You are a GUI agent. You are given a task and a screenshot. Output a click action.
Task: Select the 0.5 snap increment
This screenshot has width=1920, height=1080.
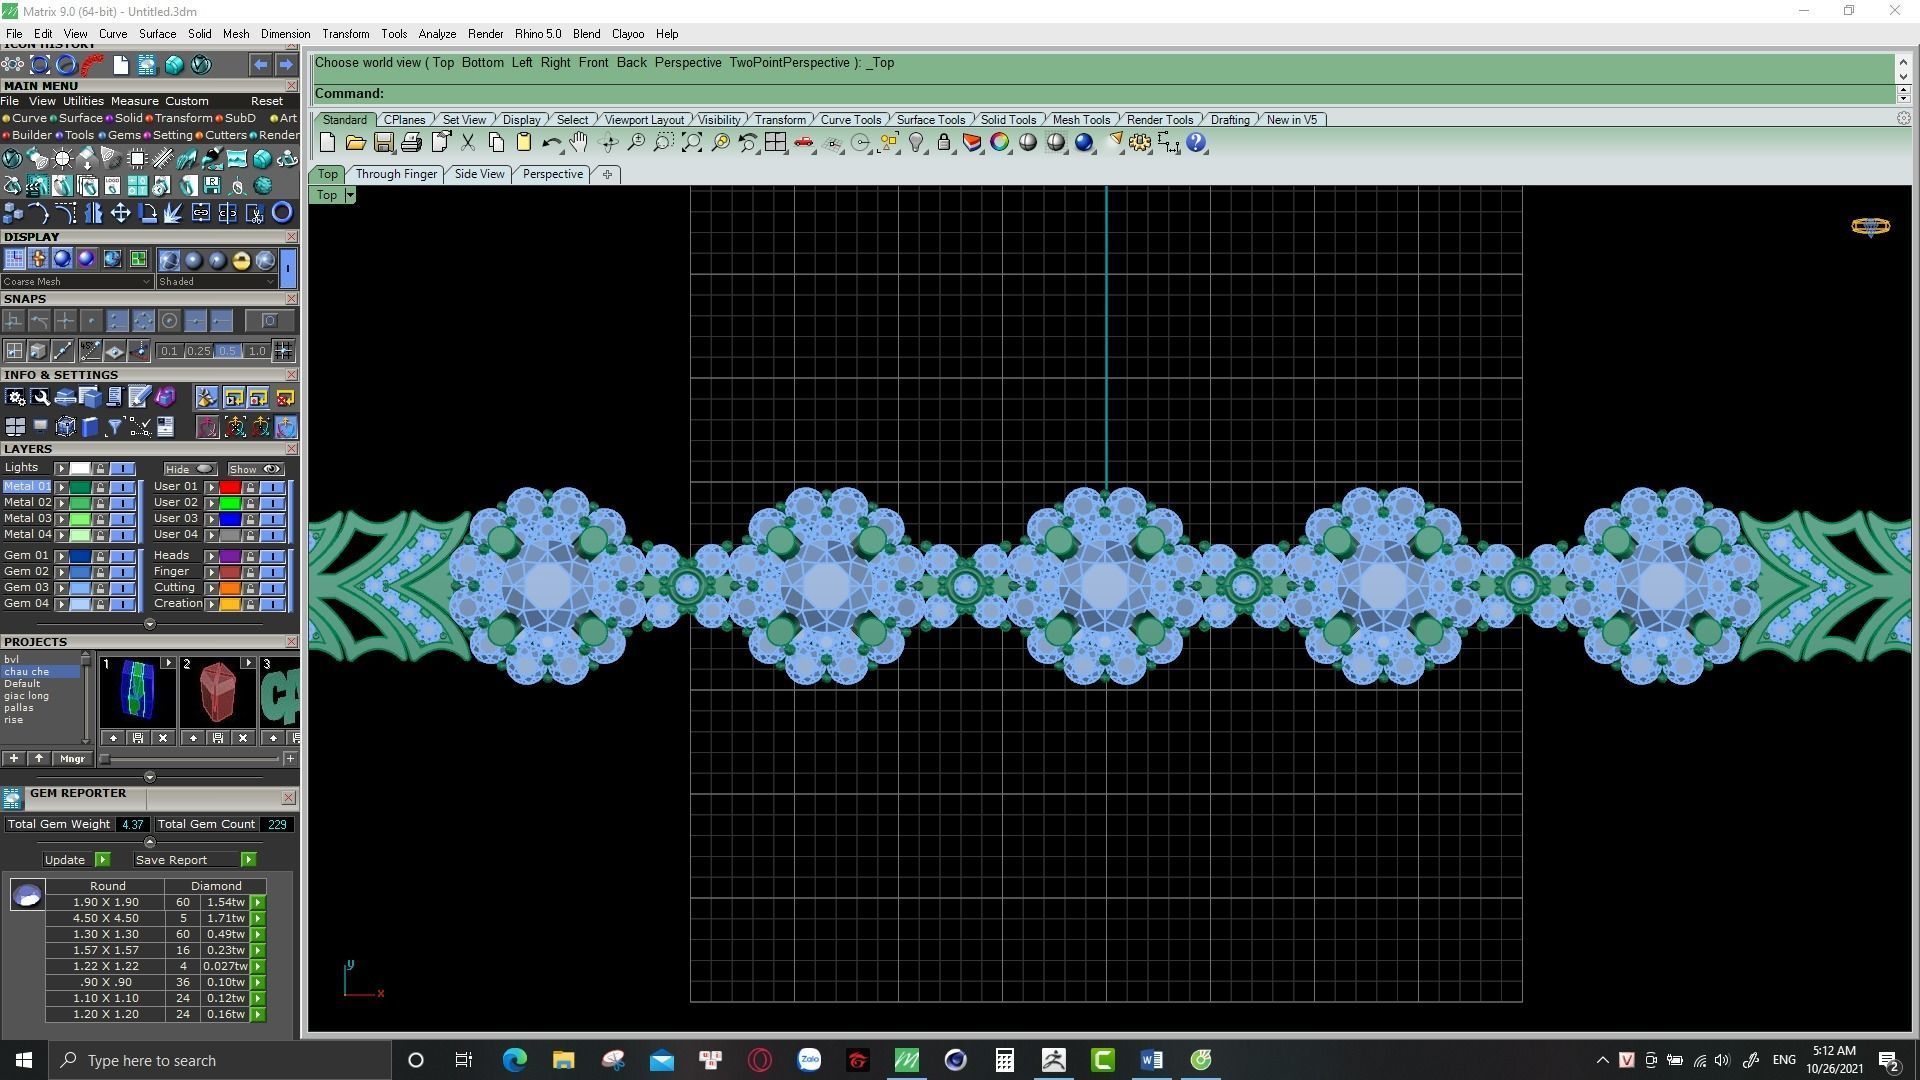click(227, 351)
